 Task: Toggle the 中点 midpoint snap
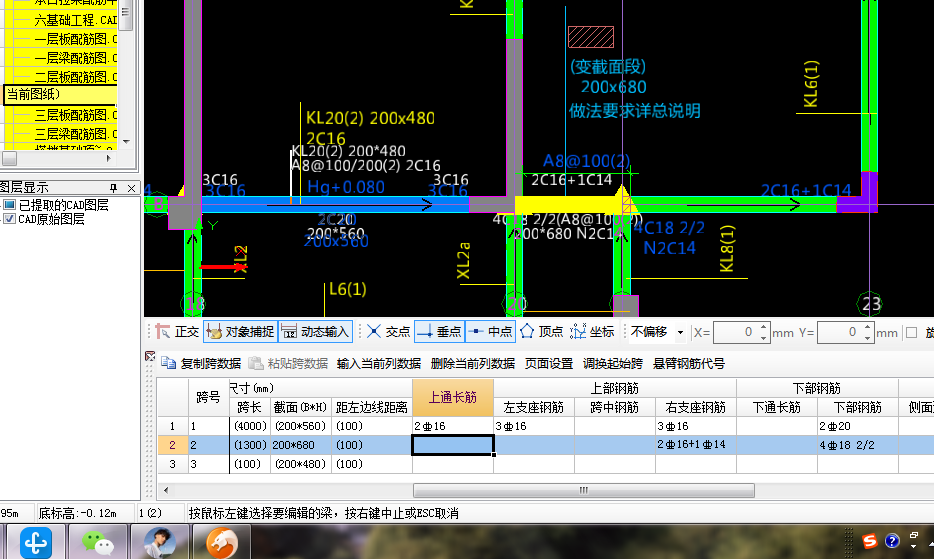click(490, 332)
